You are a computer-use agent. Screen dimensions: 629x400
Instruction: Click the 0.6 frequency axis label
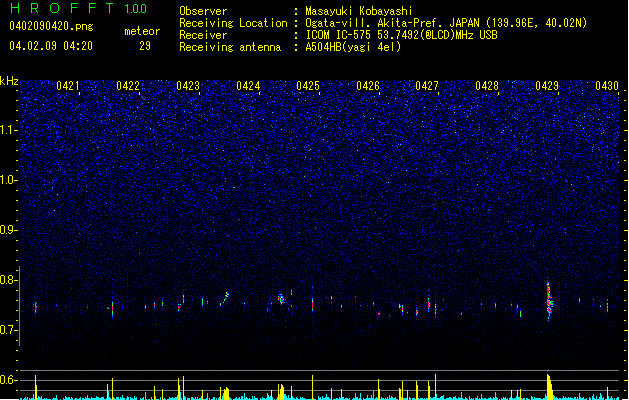coord(9,380)
